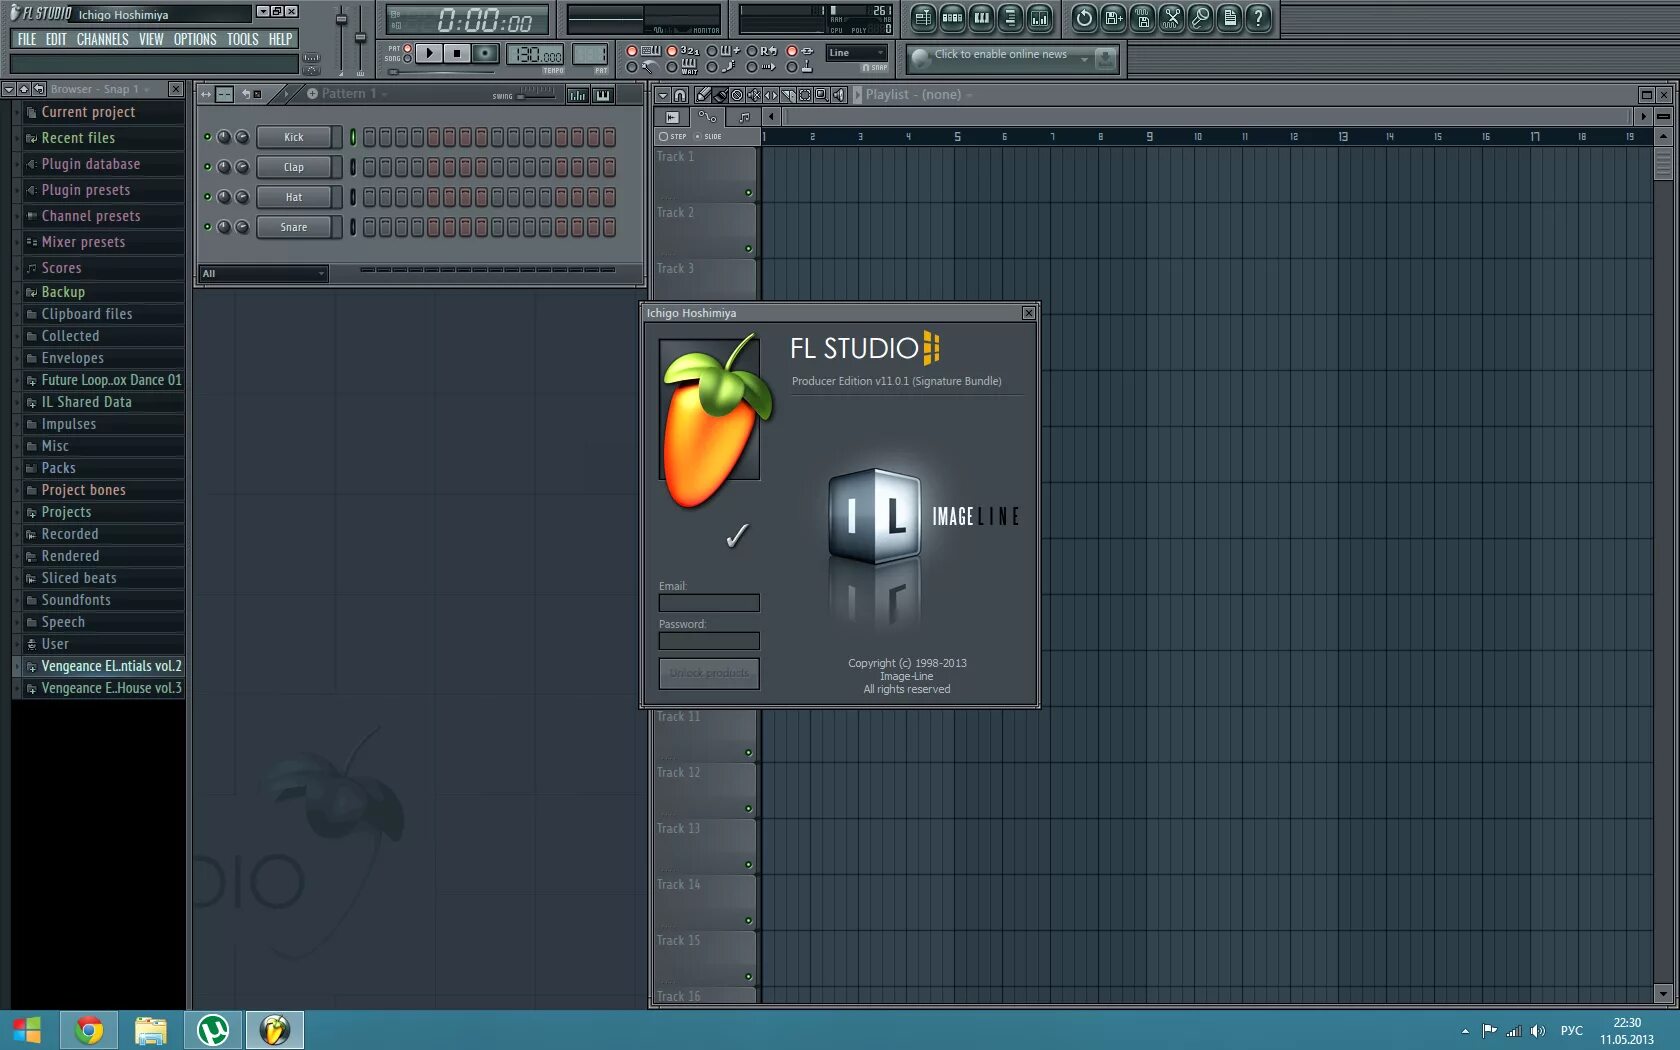Viewport: 1680px width, 1050px height.
Task: Open the TOOLS menu
Action: [242, 39]
